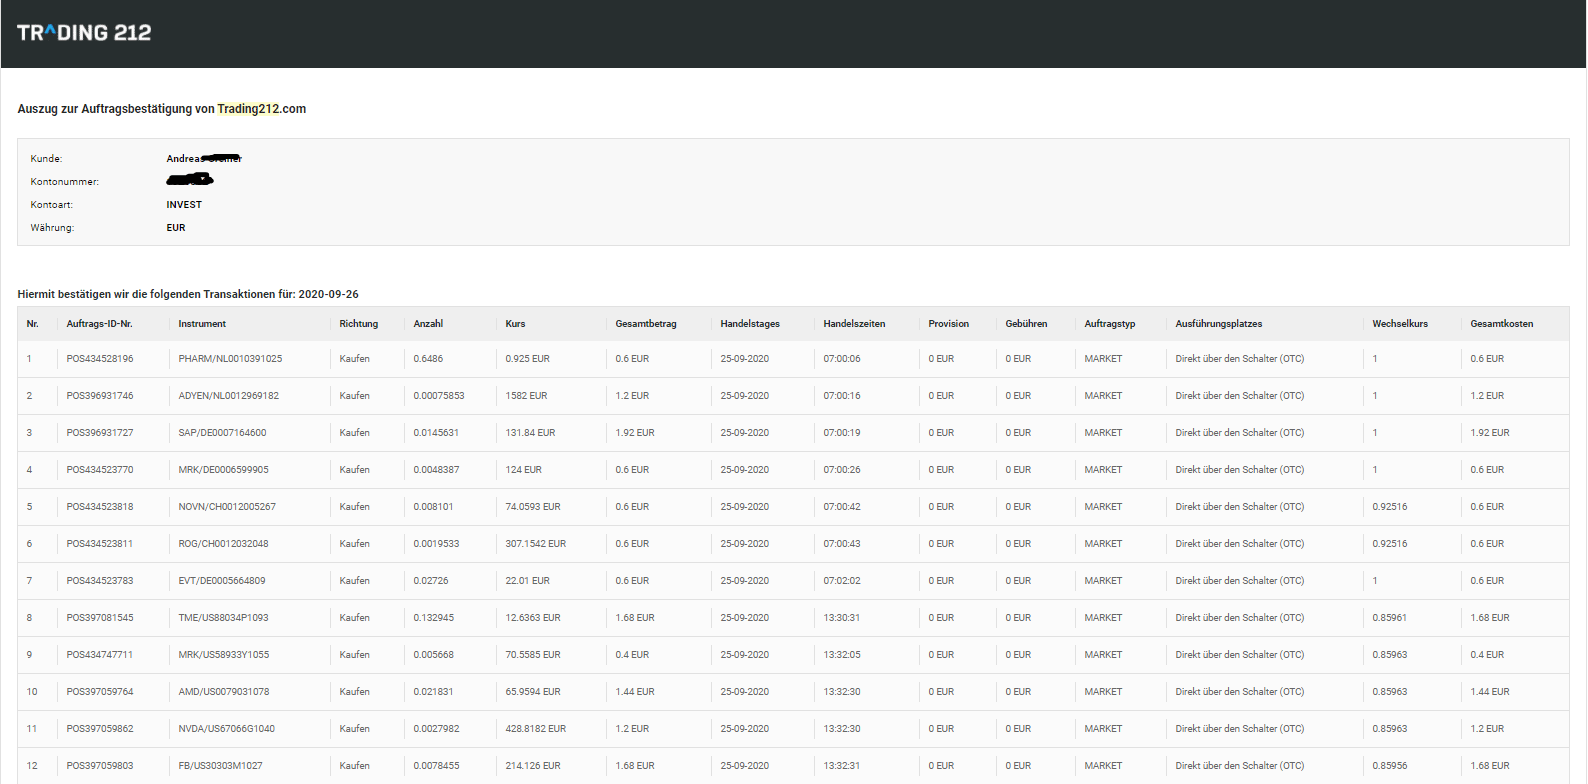Select order ID POS397081545
This screenshot has width=1588, height=784.
pyautogui.click(x=100, y=618)
